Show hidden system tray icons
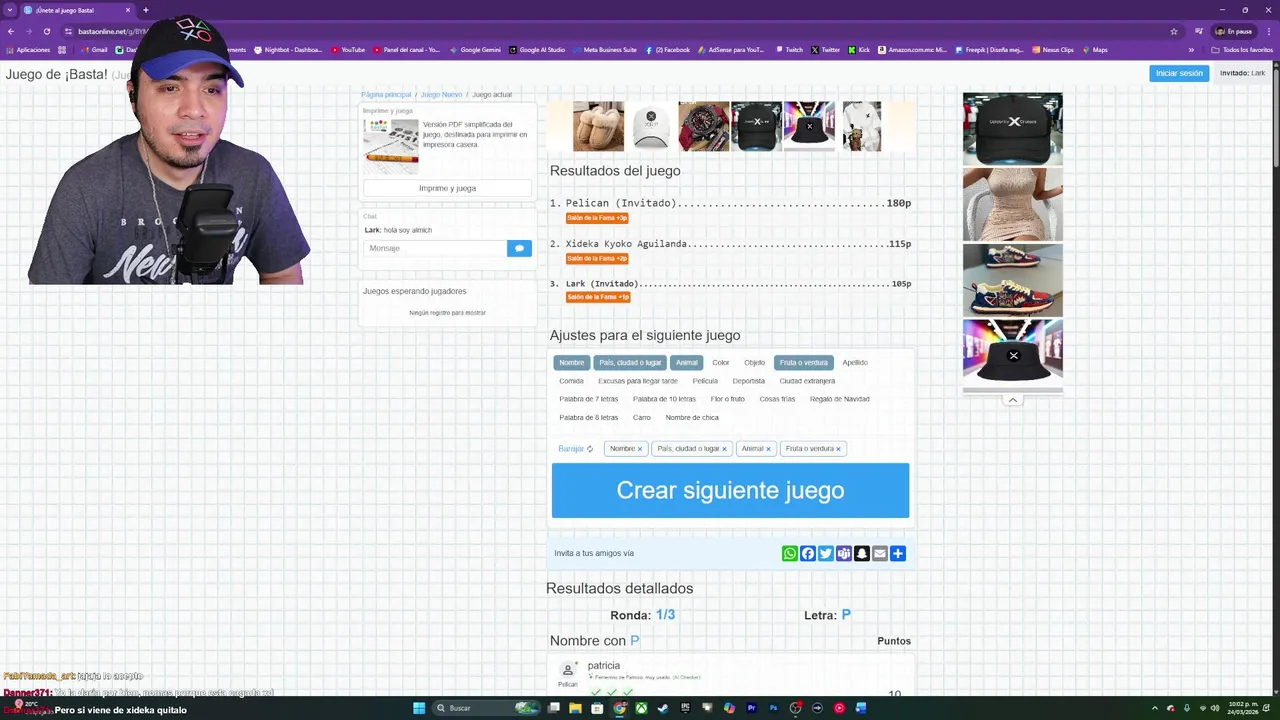The width and height of the screenshot is (1280, 720). [x=1155, y=708]
